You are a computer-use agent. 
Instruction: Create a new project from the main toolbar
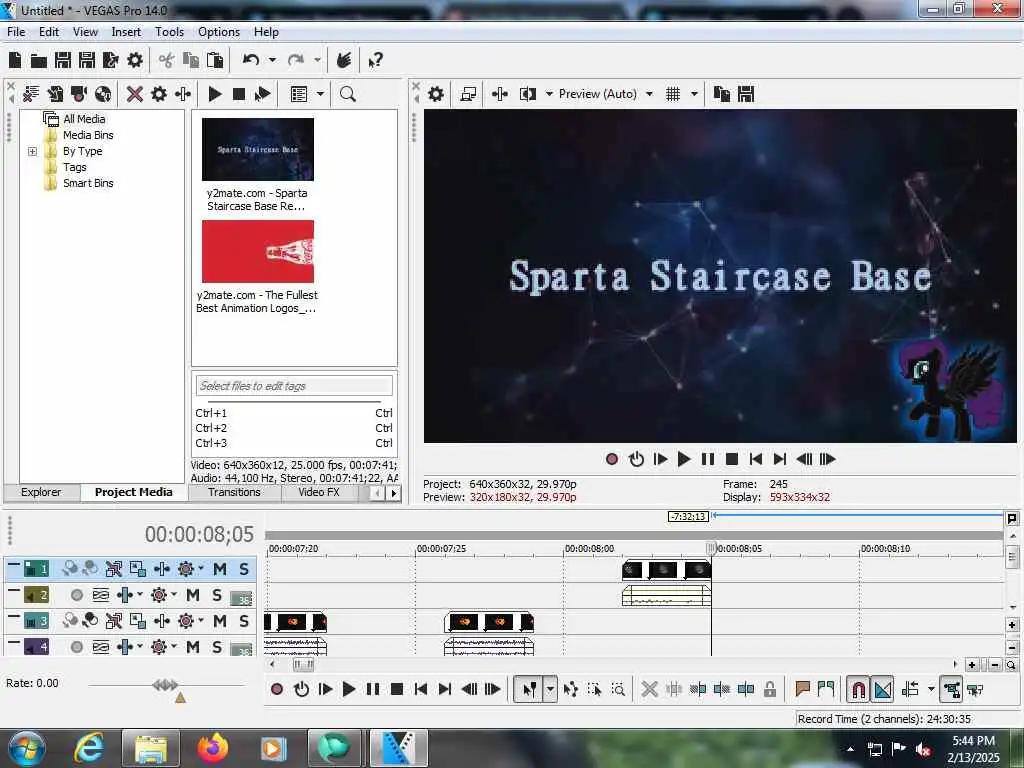[x=15, y=61]
